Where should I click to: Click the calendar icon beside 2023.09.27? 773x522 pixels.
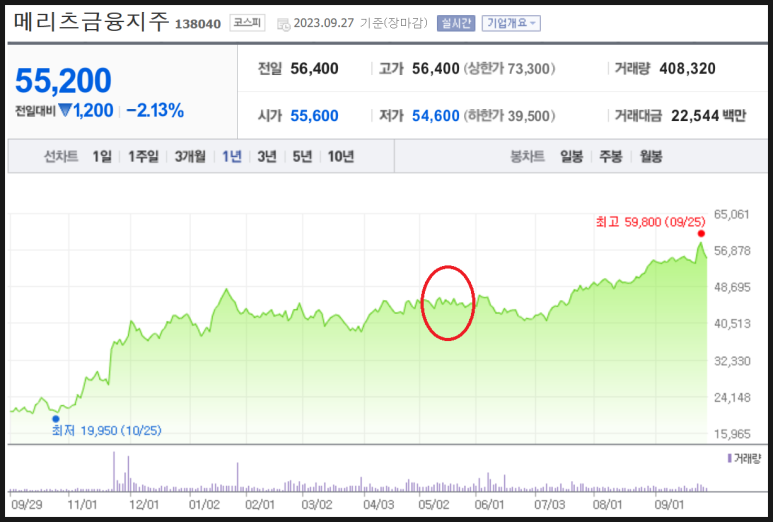pos(283,24)
